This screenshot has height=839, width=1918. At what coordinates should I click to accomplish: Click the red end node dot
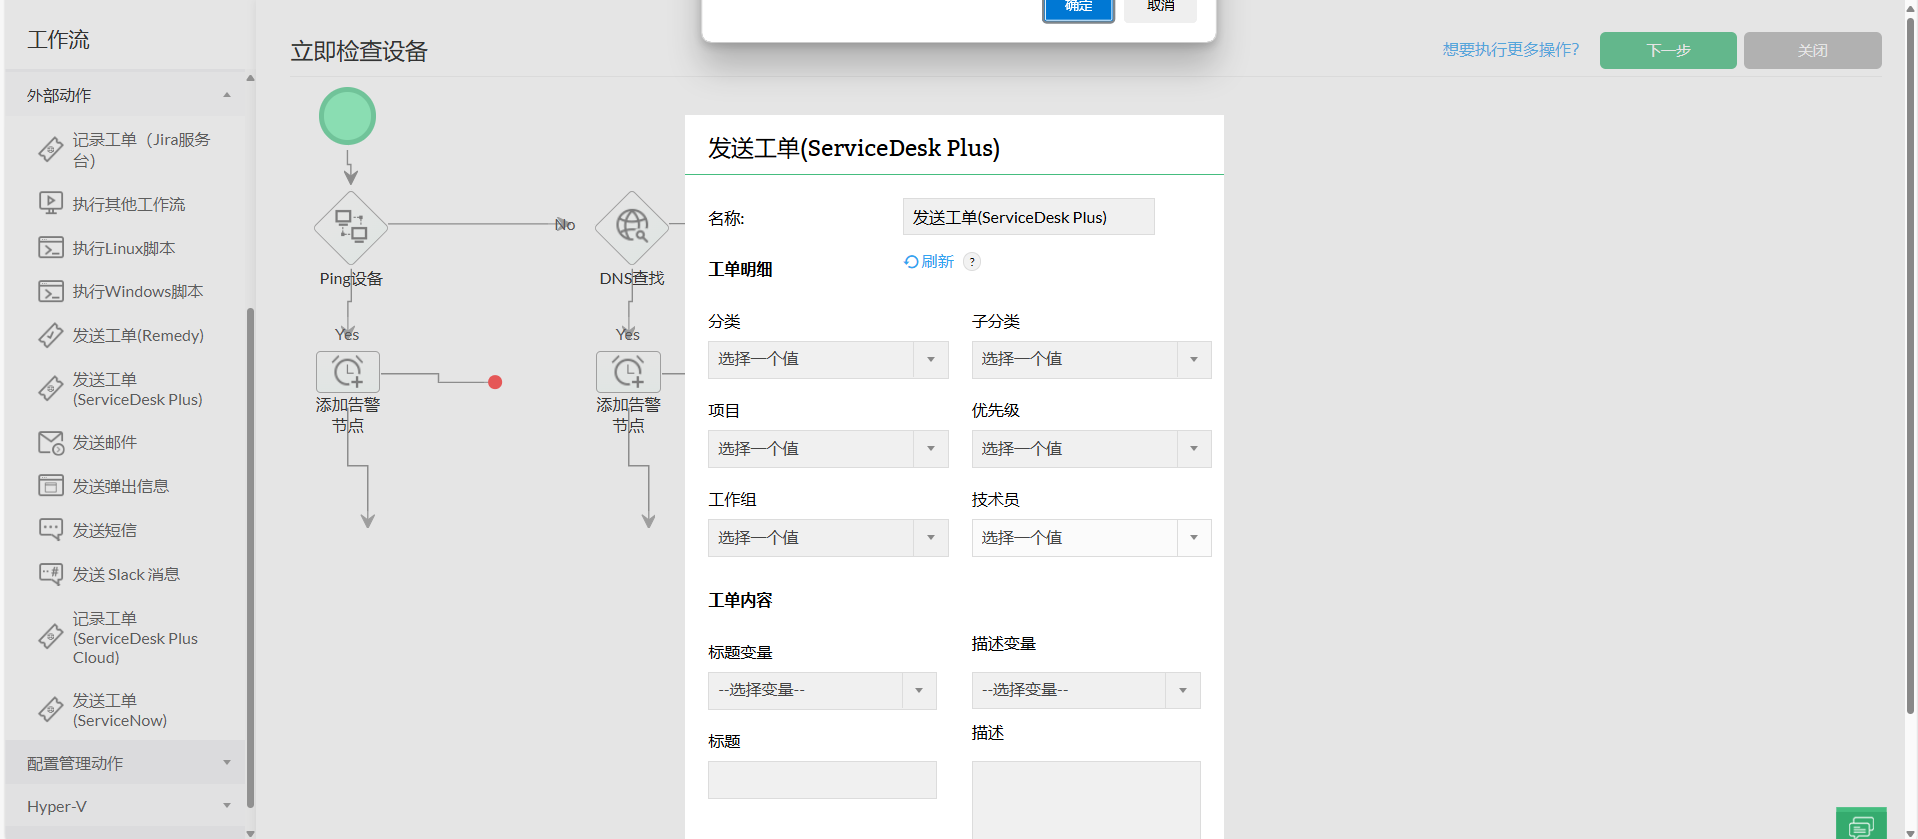pyautogui.click(x=495, y=382)
